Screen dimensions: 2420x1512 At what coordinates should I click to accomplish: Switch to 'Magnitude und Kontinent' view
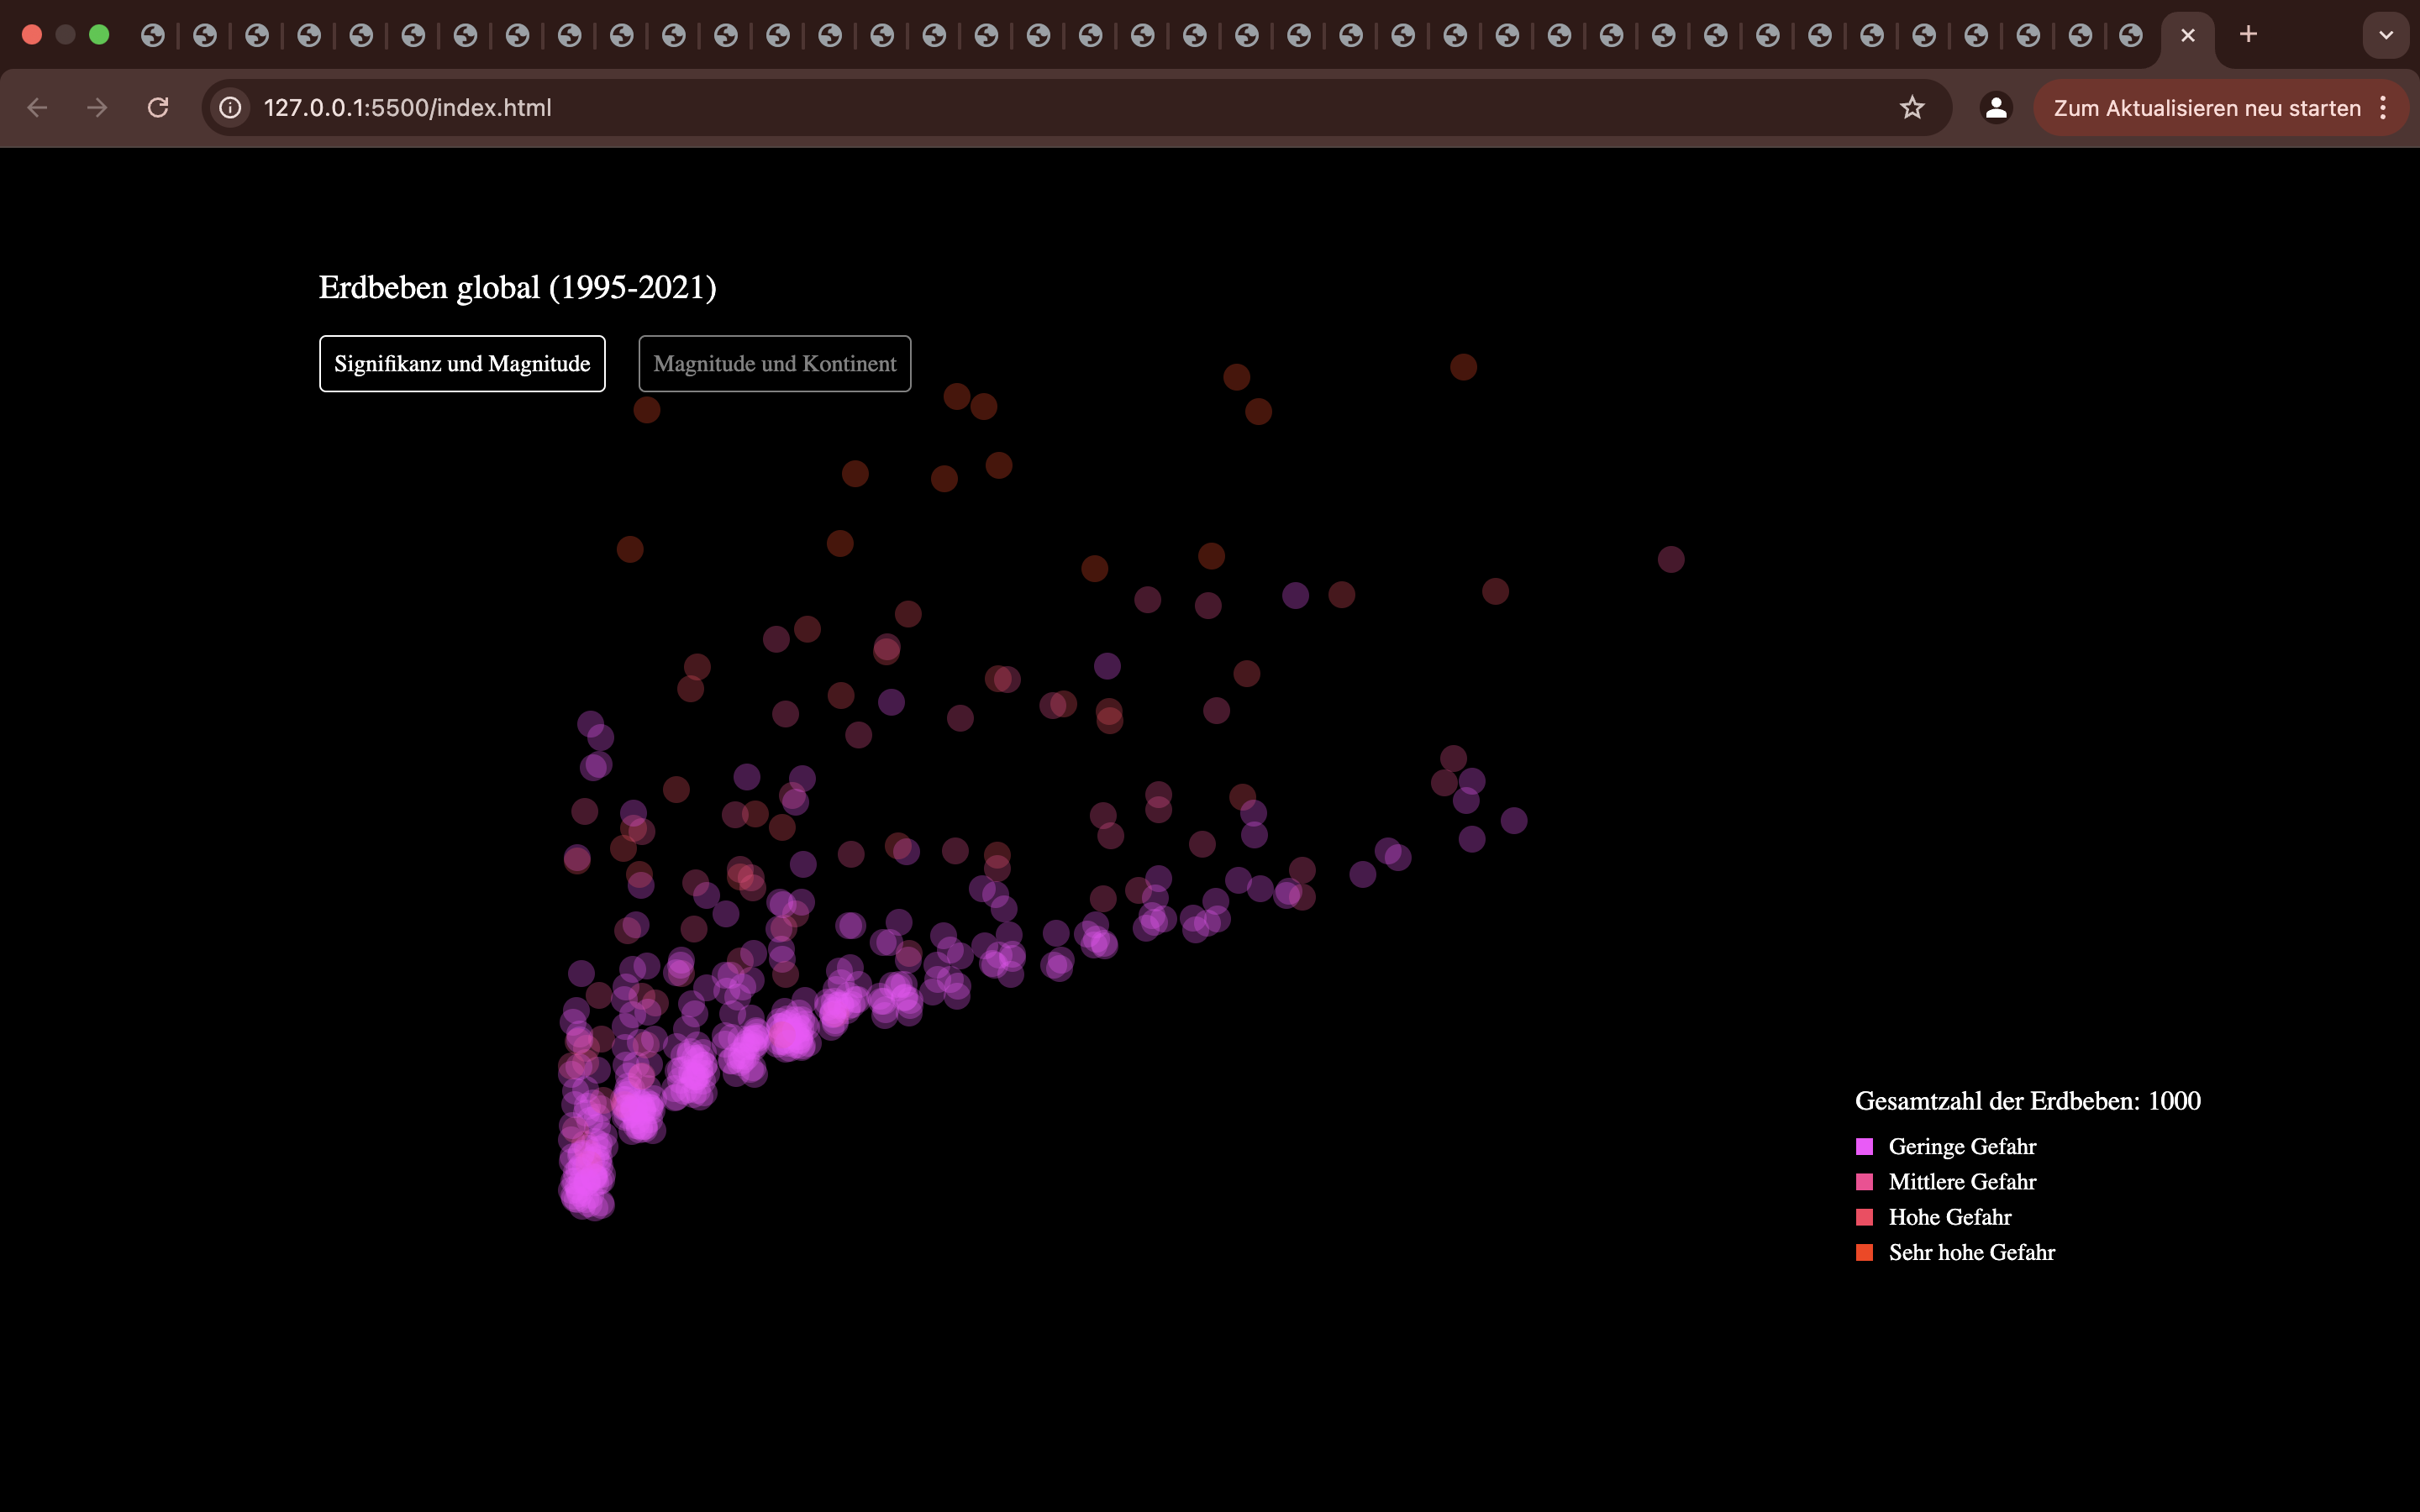[775, 364]
